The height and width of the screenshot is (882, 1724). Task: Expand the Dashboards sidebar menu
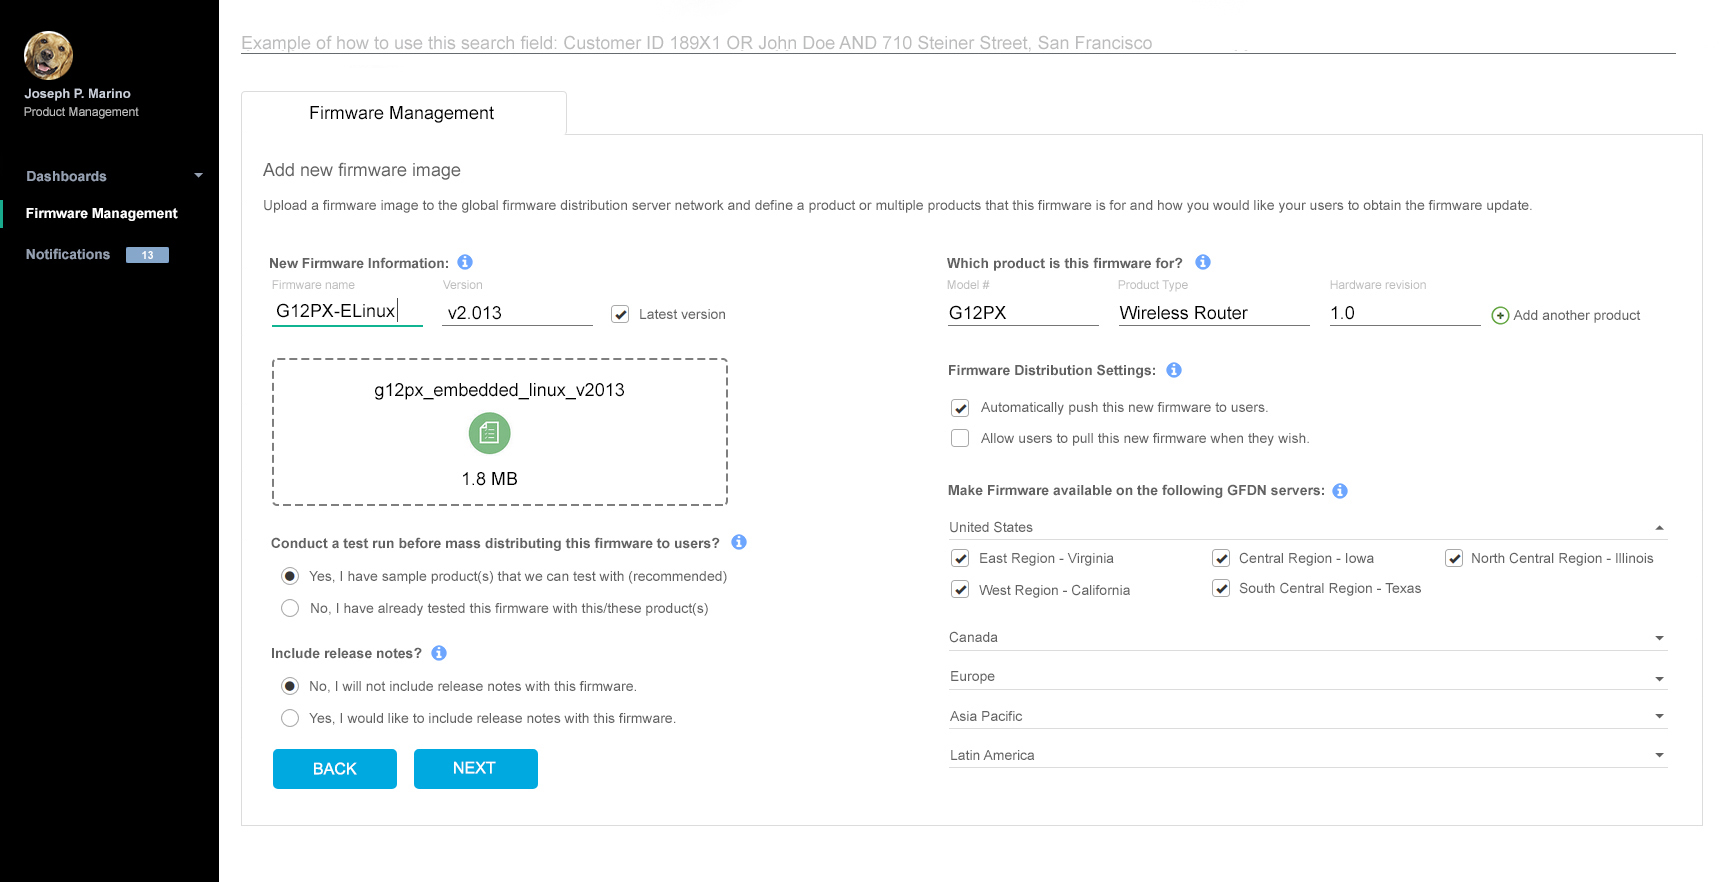[198, 176]
